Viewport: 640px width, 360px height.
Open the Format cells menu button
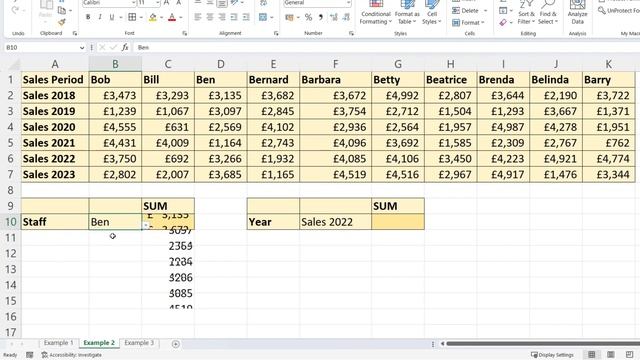[468, 23]
